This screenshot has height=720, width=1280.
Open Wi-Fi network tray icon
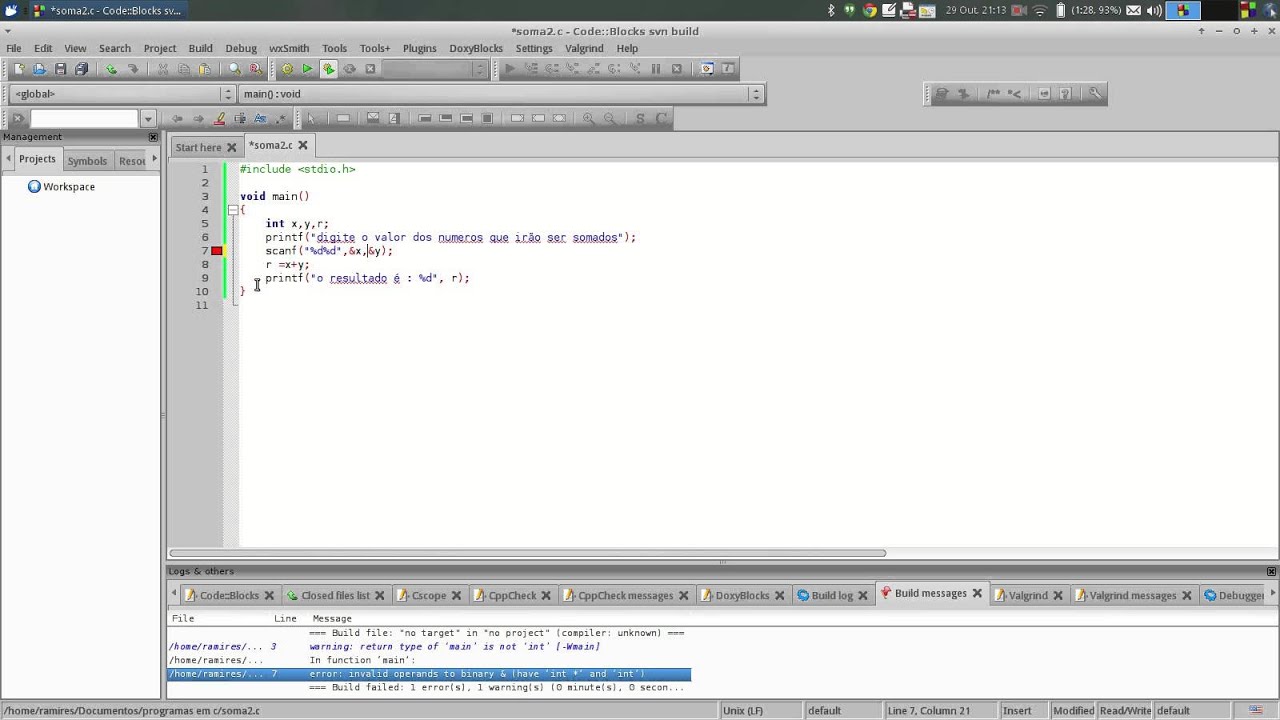point(1040,10)
